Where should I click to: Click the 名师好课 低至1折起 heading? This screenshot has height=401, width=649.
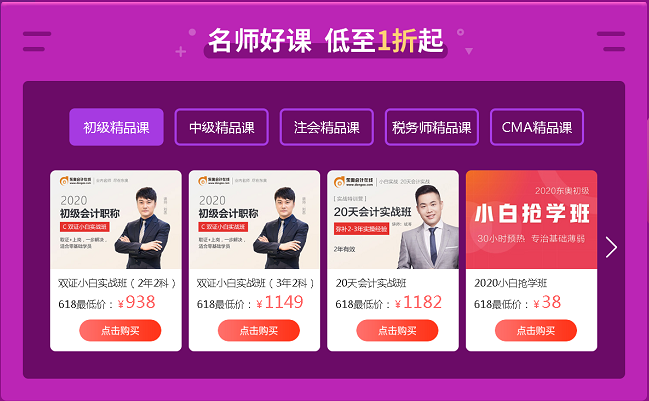[x=326, y=41]
